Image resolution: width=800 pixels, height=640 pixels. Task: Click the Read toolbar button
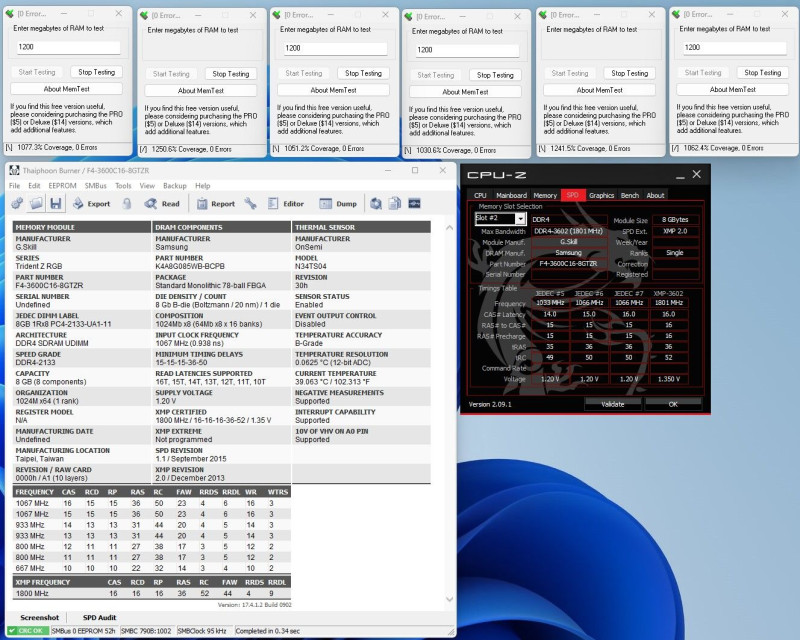[162, 204]
